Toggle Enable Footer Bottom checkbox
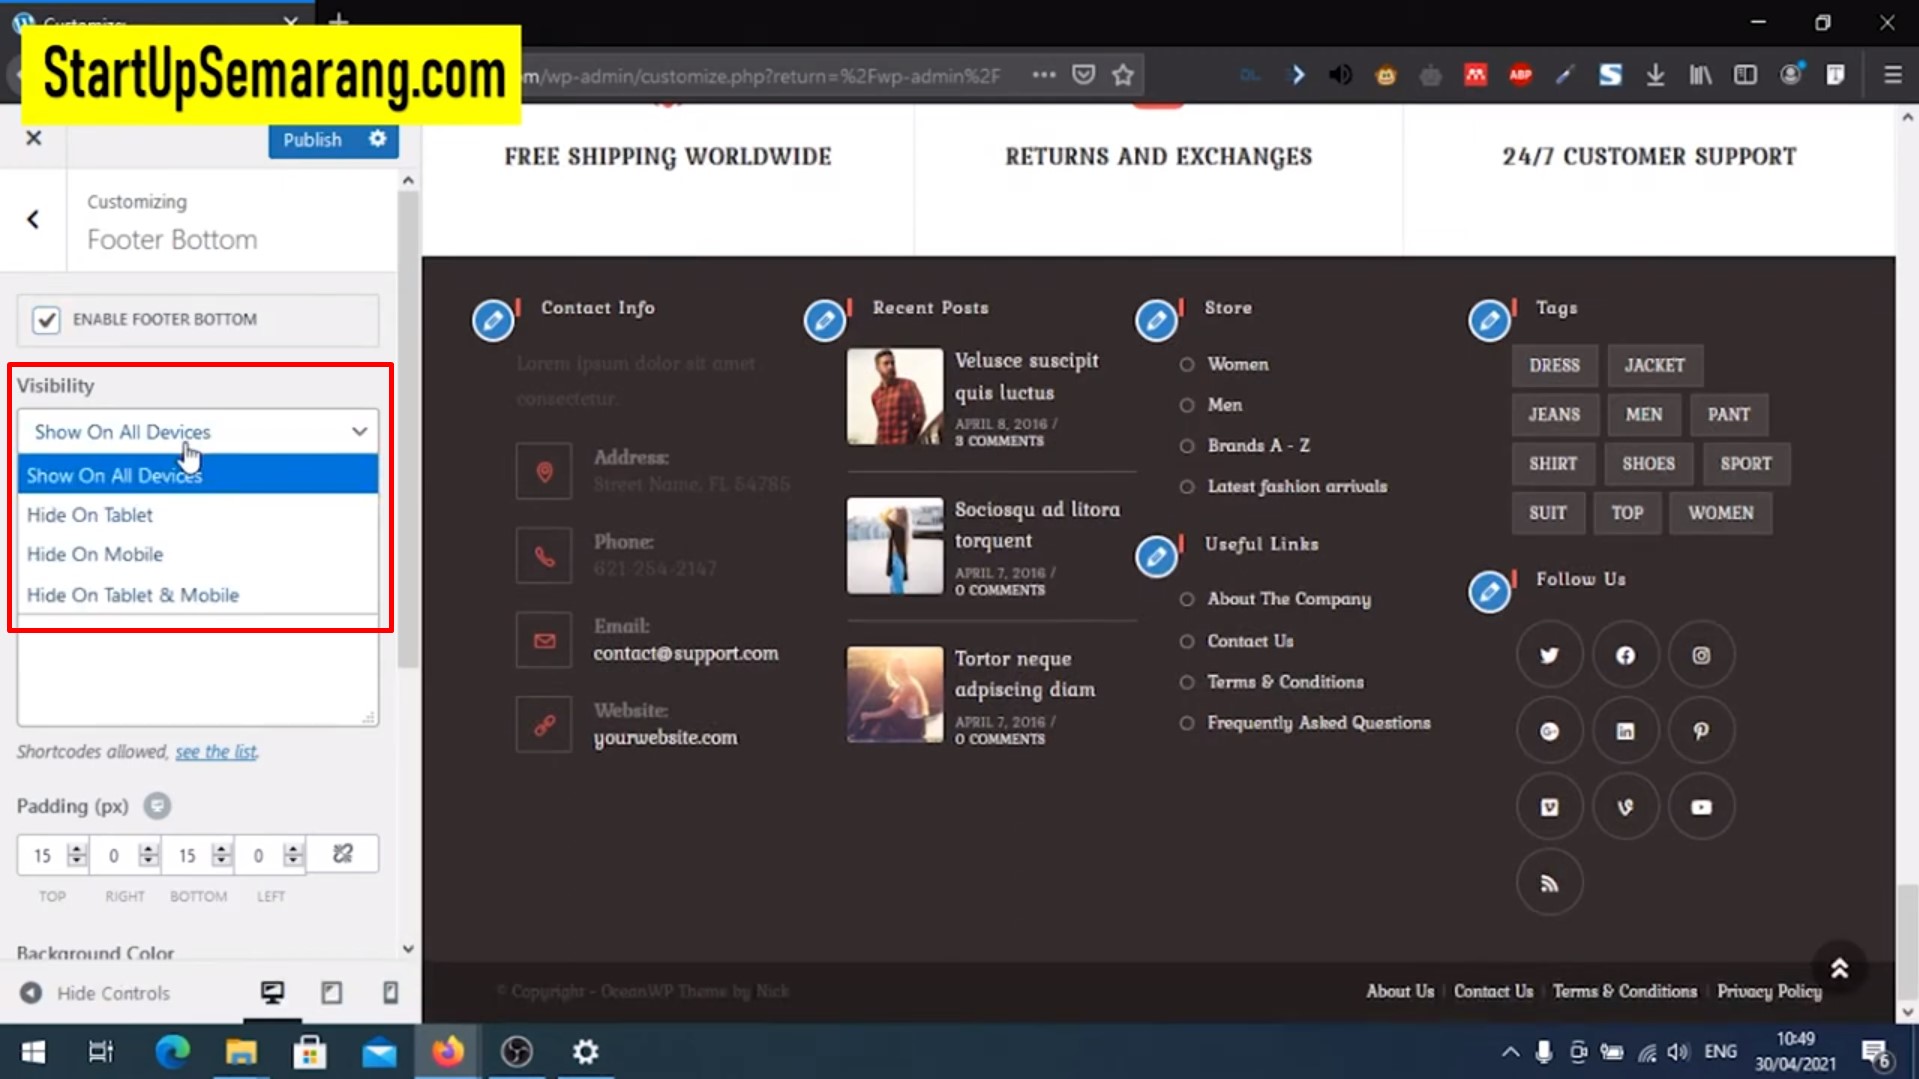Viewport: 1919px width, 1079px height. [x=46, y=319]
